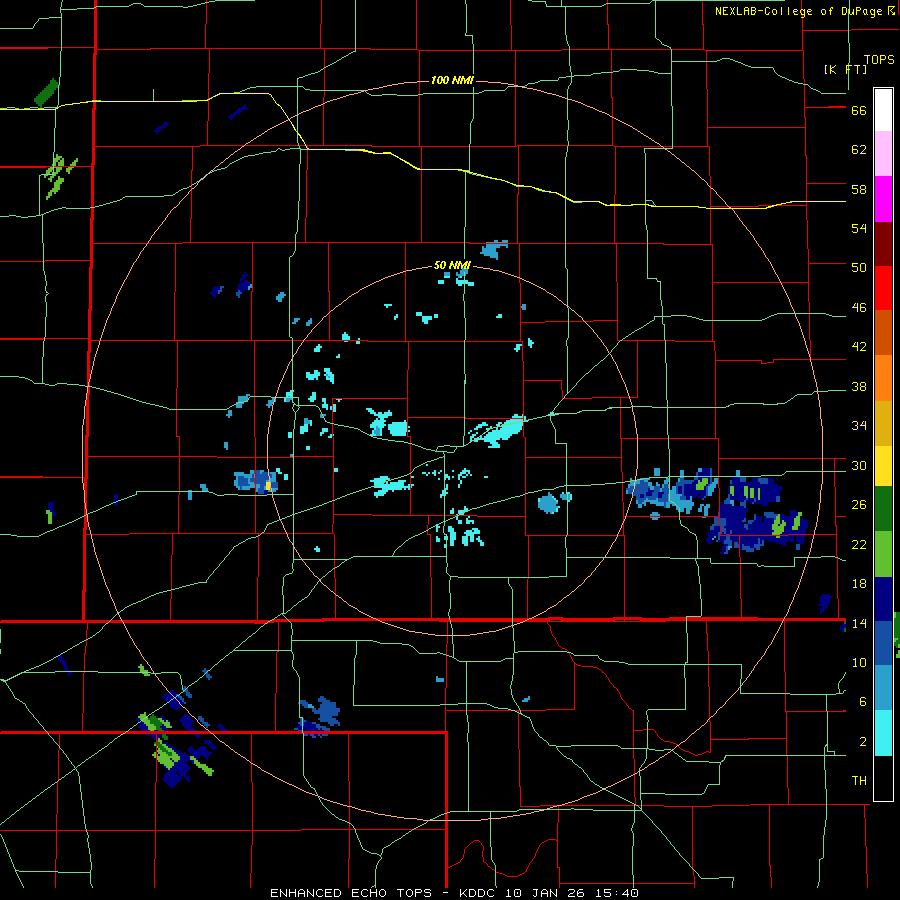
Task: Pick the light green legend color band
Action: pyautogui.click(x=883, y=554)
